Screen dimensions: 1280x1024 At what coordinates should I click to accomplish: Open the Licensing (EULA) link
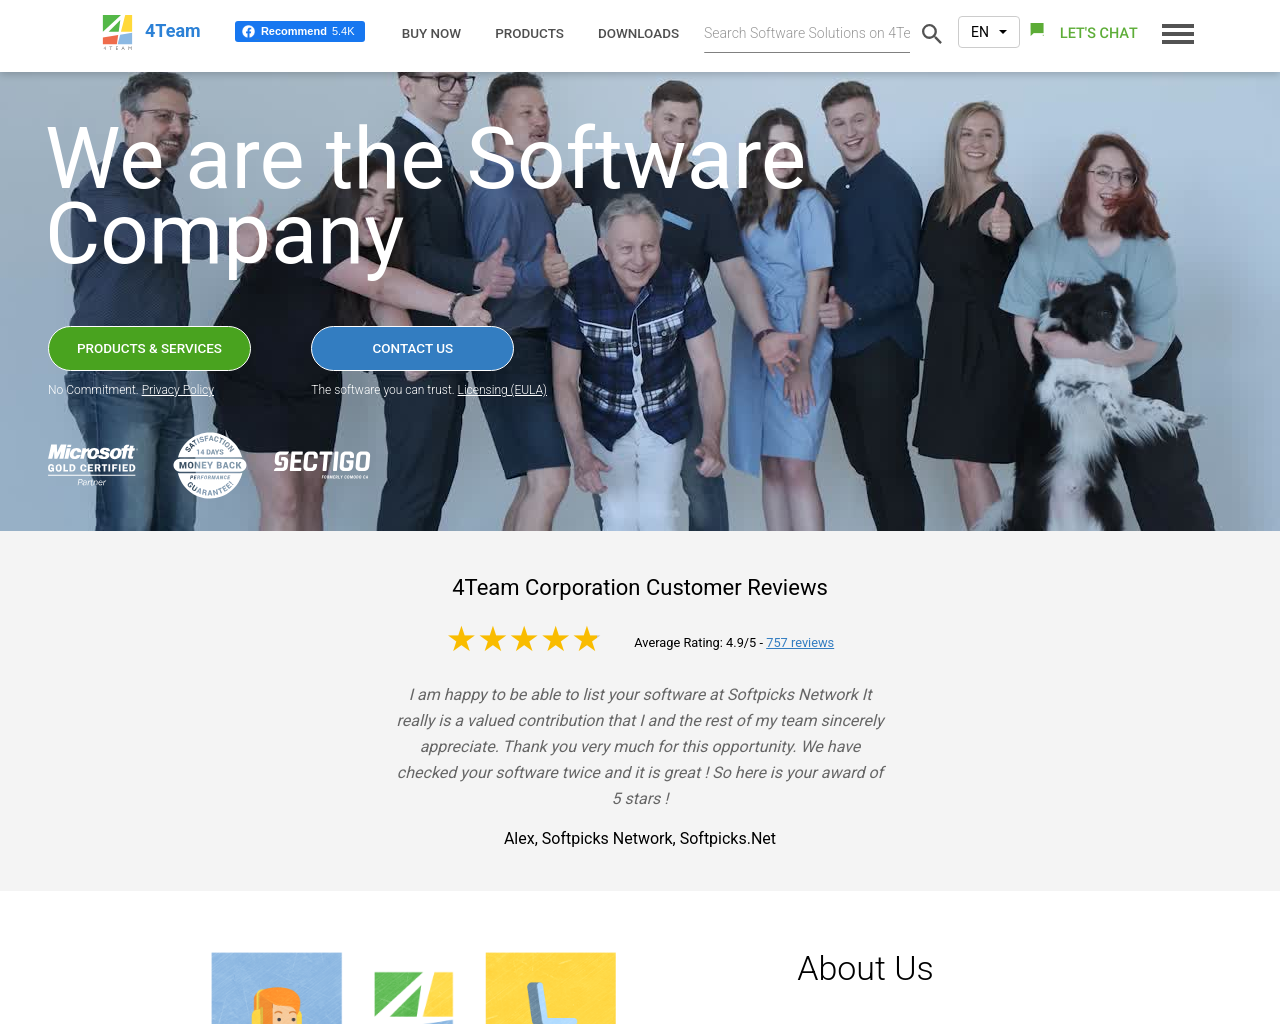(502, 390)
